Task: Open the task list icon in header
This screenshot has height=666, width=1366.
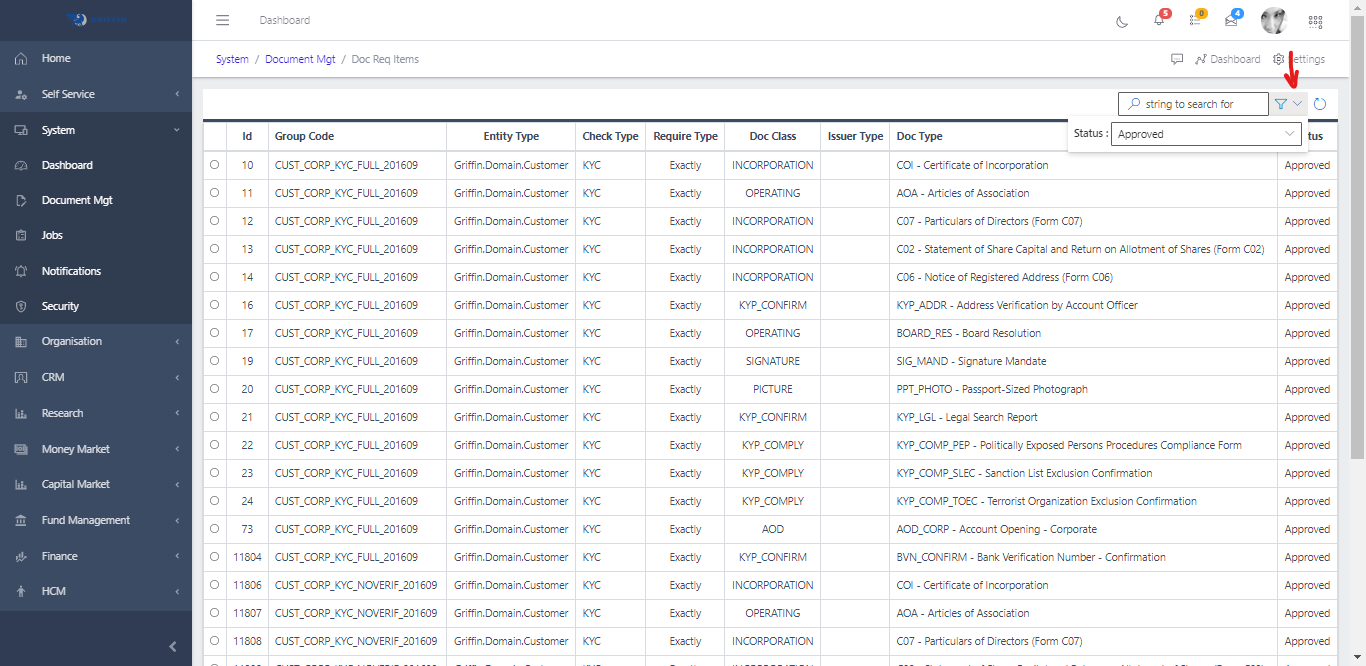Action: (1195, 20)
